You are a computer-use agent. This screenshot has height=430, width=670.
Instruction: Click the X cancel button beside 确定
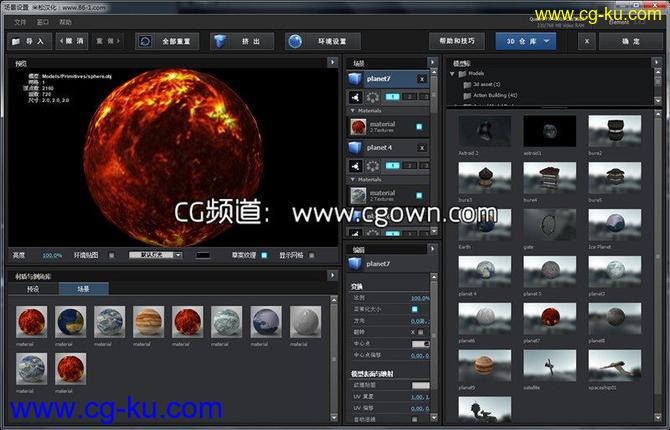tap(587, 41)
